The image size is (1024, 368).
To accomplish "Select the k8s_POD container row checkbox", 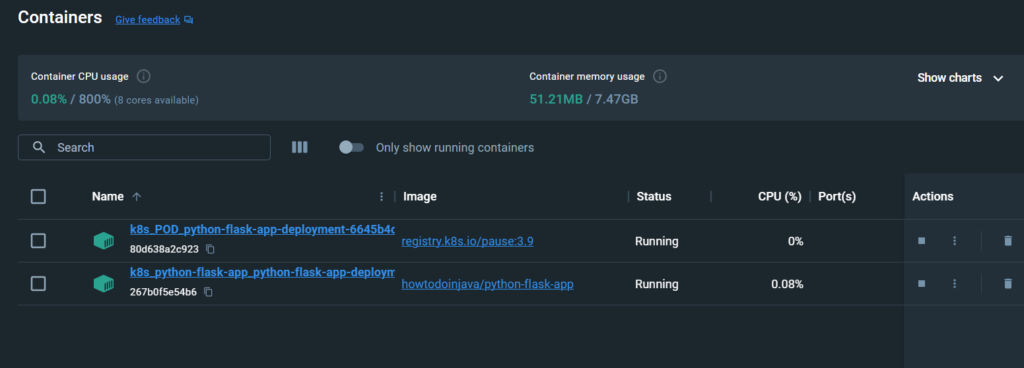I will click(39, 241).
